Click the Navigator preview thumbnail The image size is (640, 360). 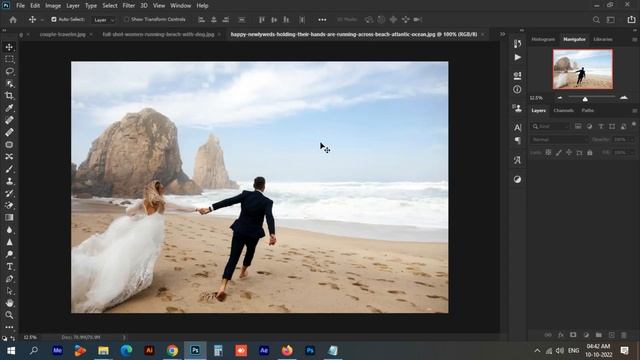pos(582,69)
